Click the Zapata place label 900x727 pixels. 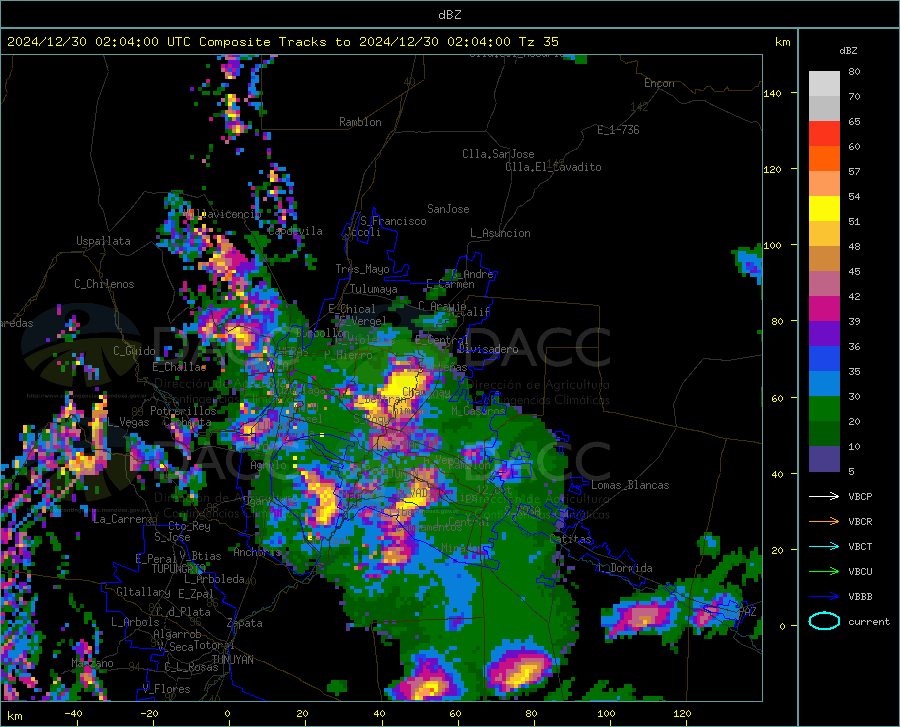click(245, 623)
